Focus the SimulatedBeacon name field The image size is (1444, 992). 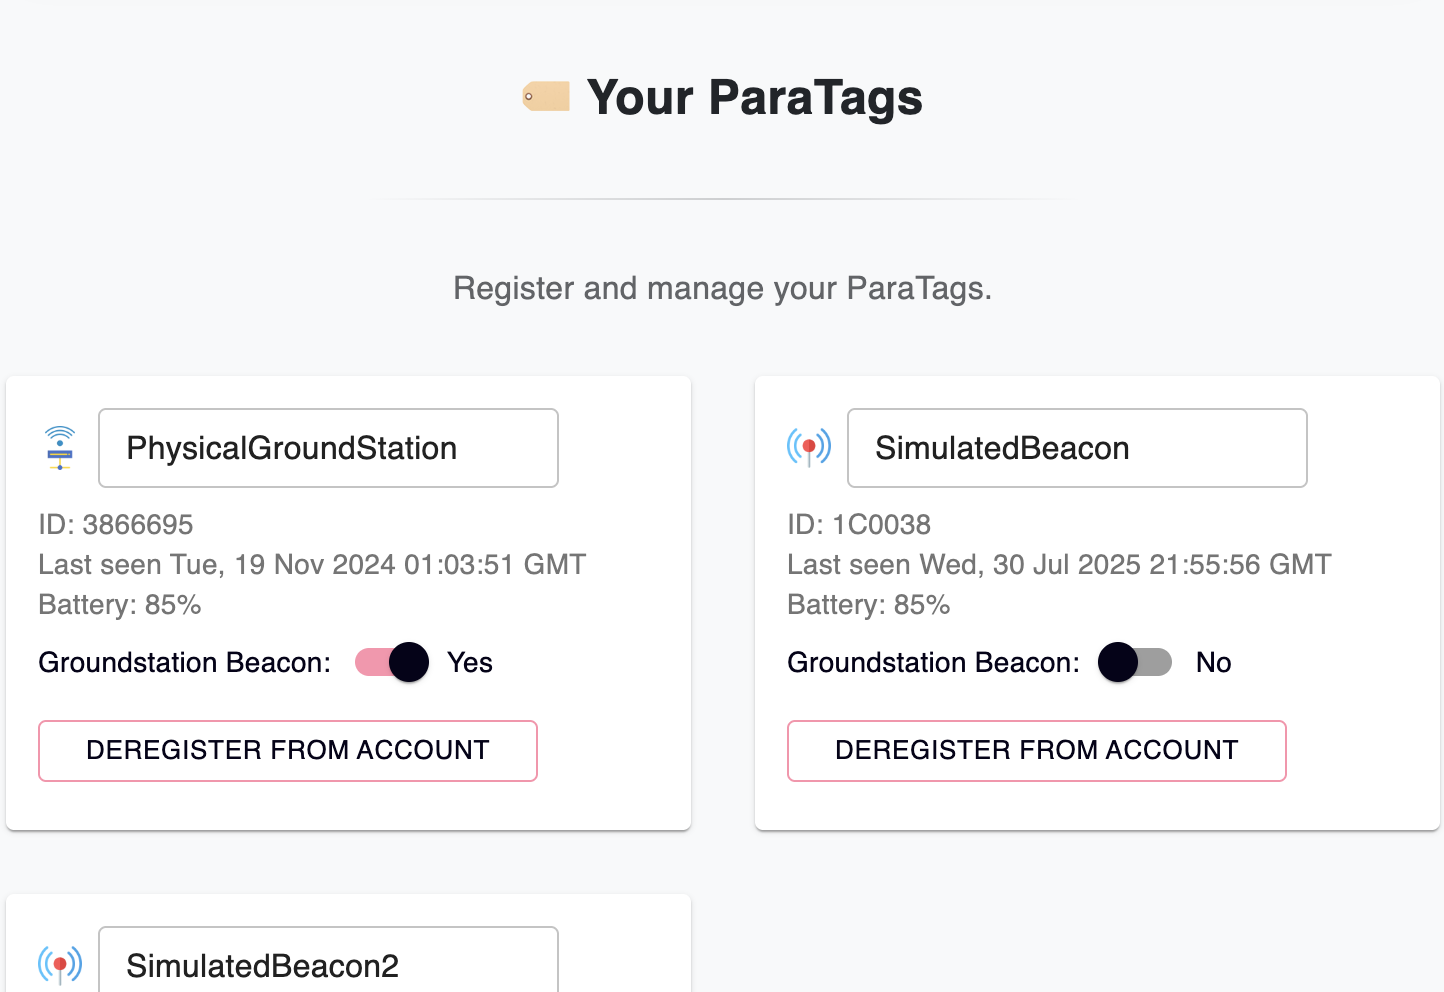(x=1077, y=448)
